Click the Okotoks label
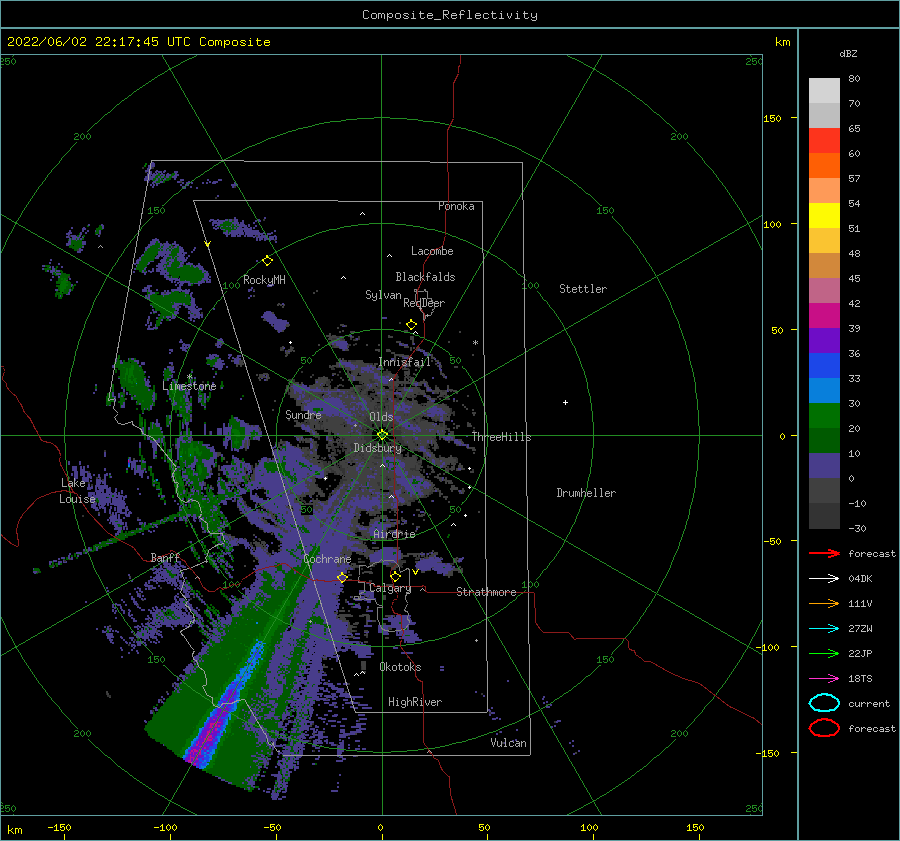The height and width of the screenshot is (841, 900). point(400,667)
